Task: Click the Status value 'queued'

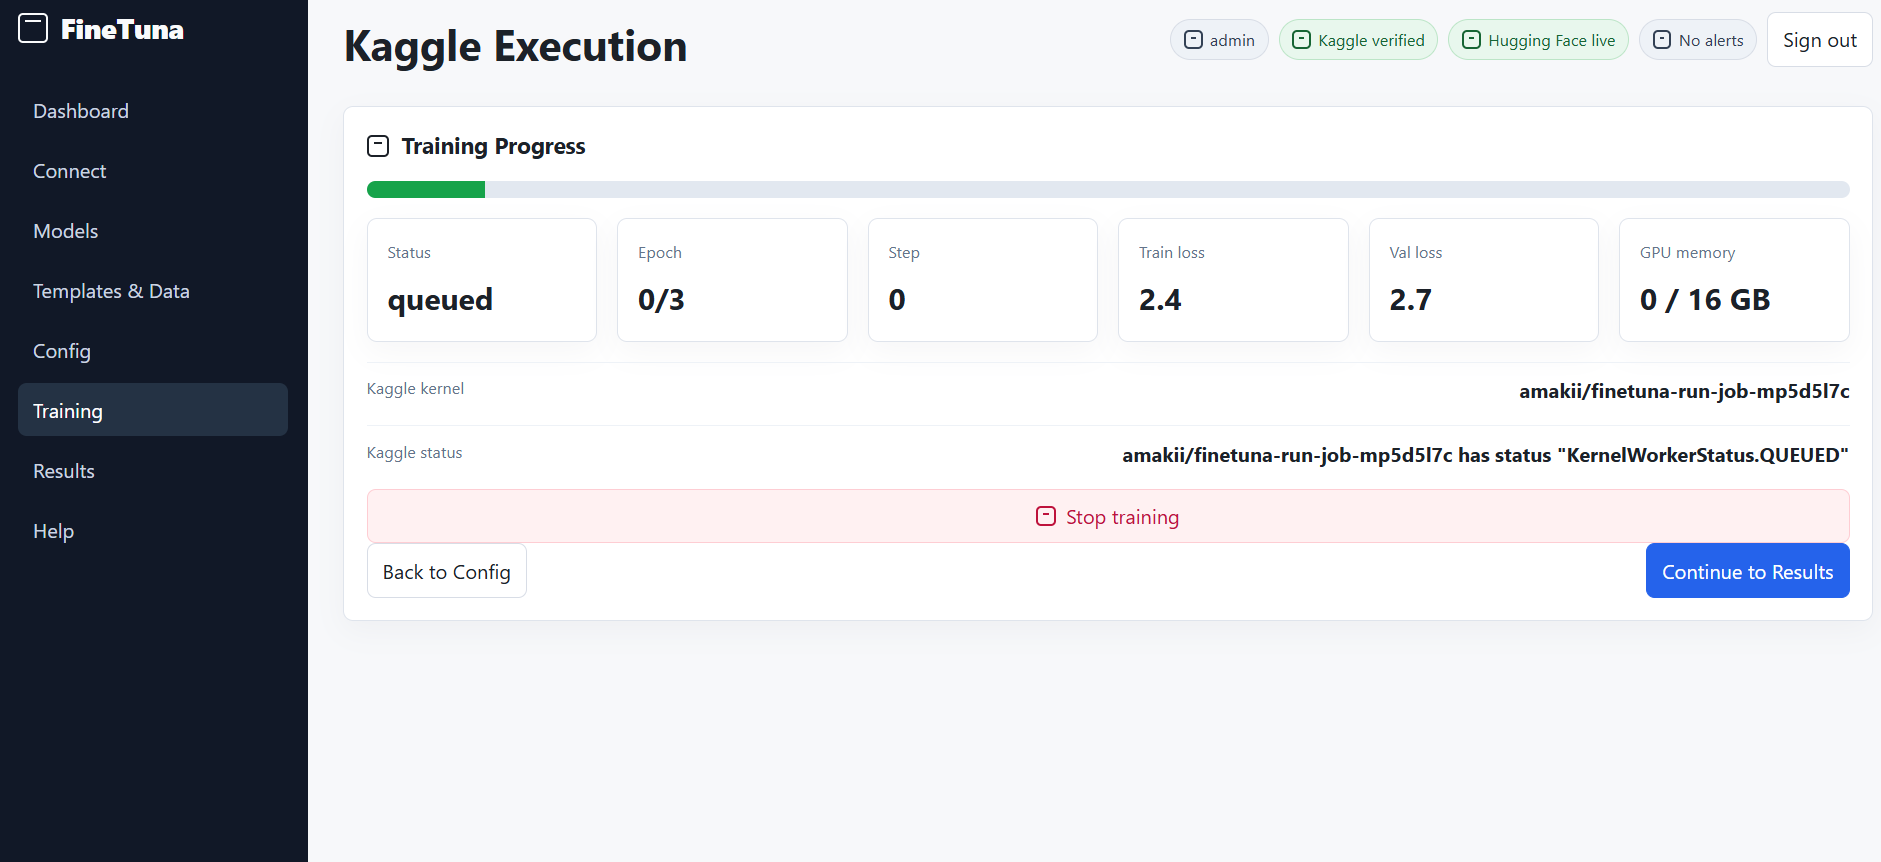Action: pos(440,300)
